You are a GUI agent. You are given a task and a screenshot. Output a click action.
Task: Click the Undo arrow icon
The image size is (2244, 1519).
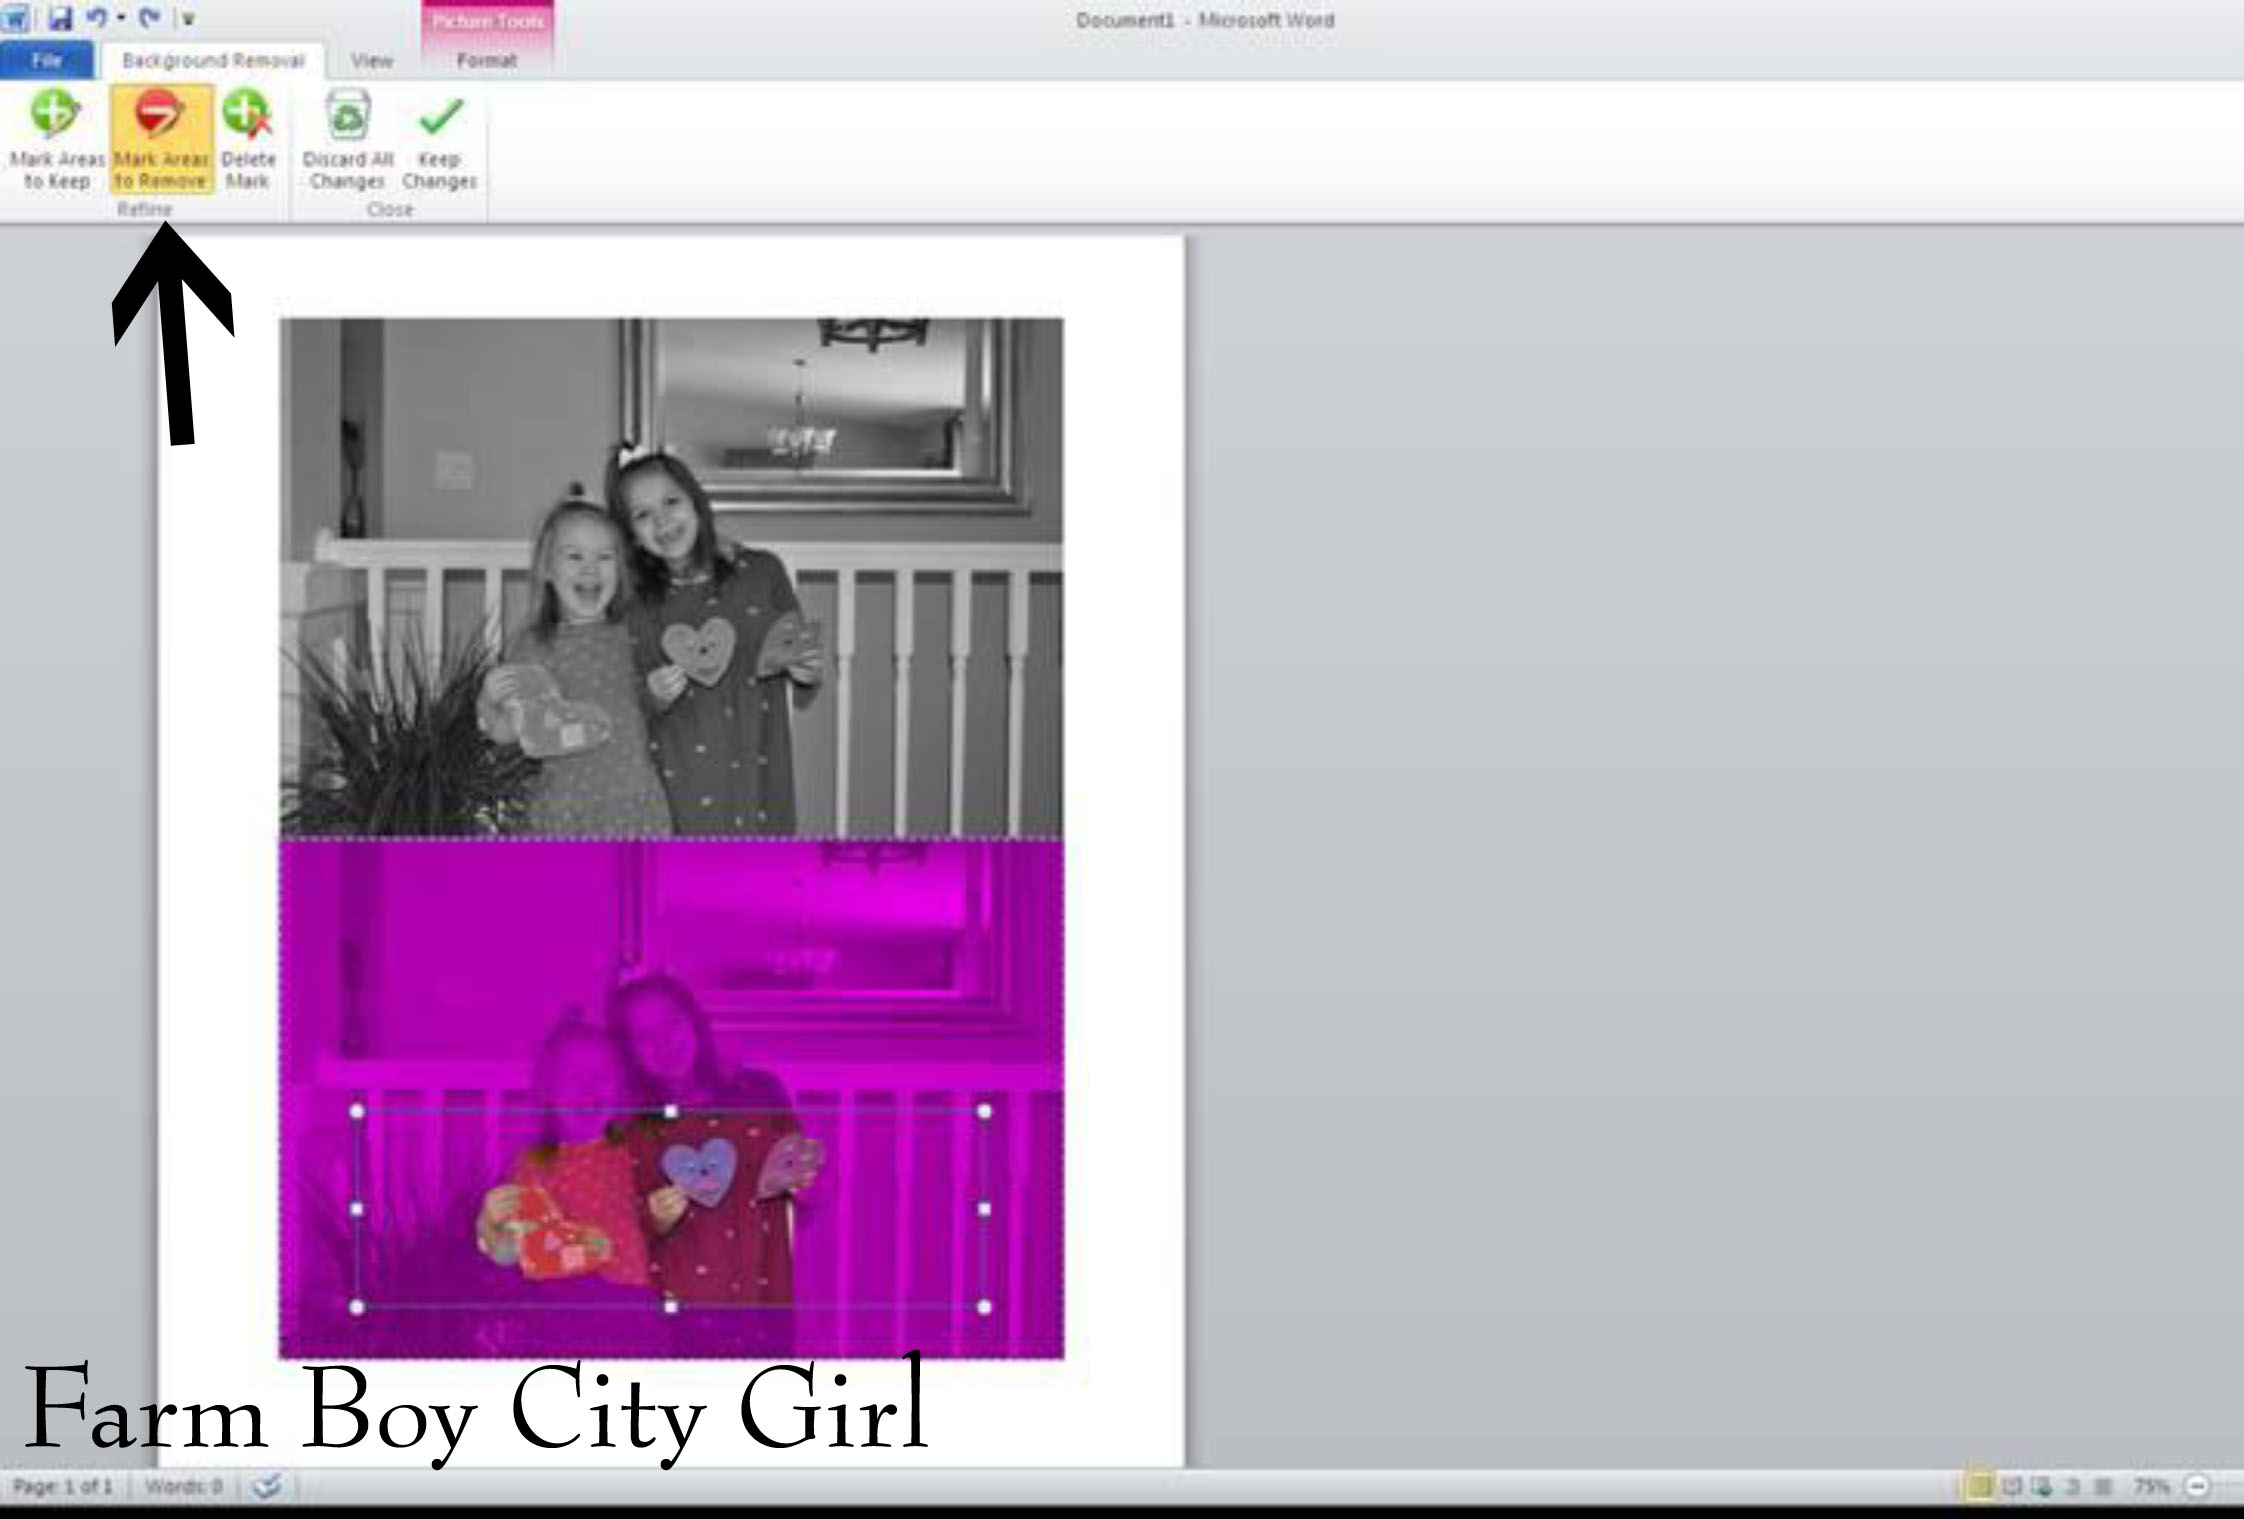tap(97, 18)
